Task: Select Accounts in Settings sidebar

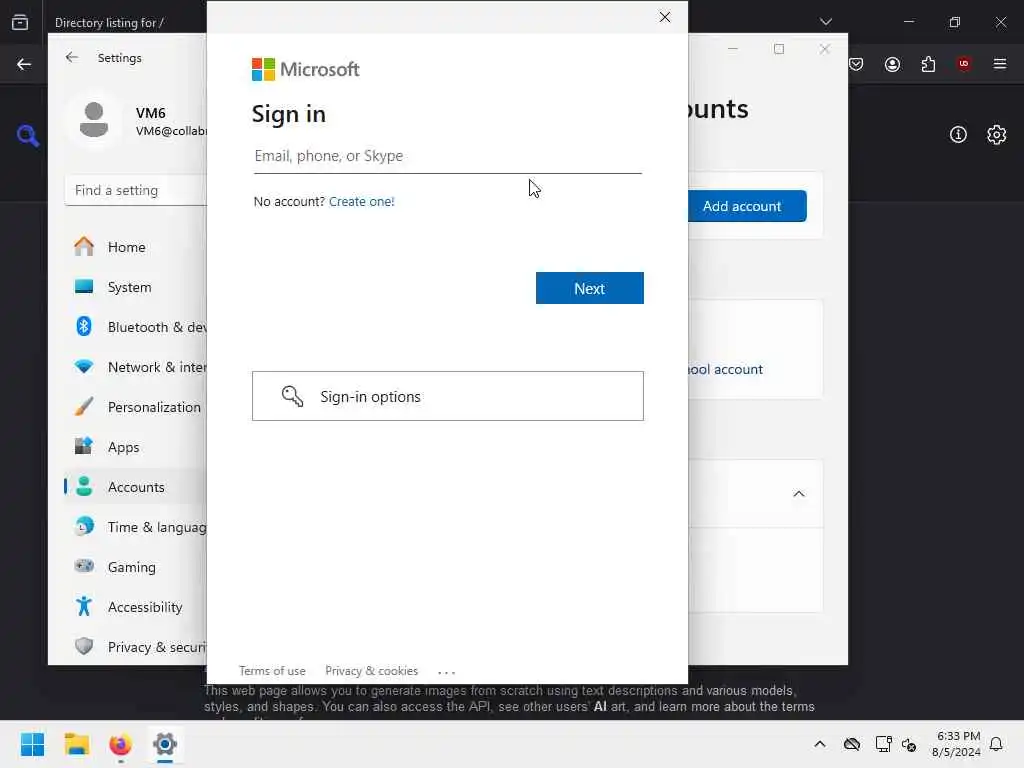Action: [x=135, y=487]
